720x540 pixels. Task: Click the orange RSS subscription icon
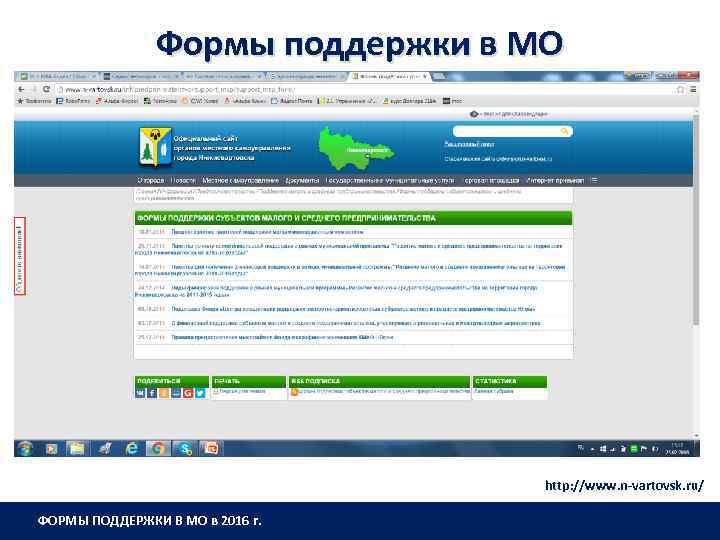tap(295, 392)
